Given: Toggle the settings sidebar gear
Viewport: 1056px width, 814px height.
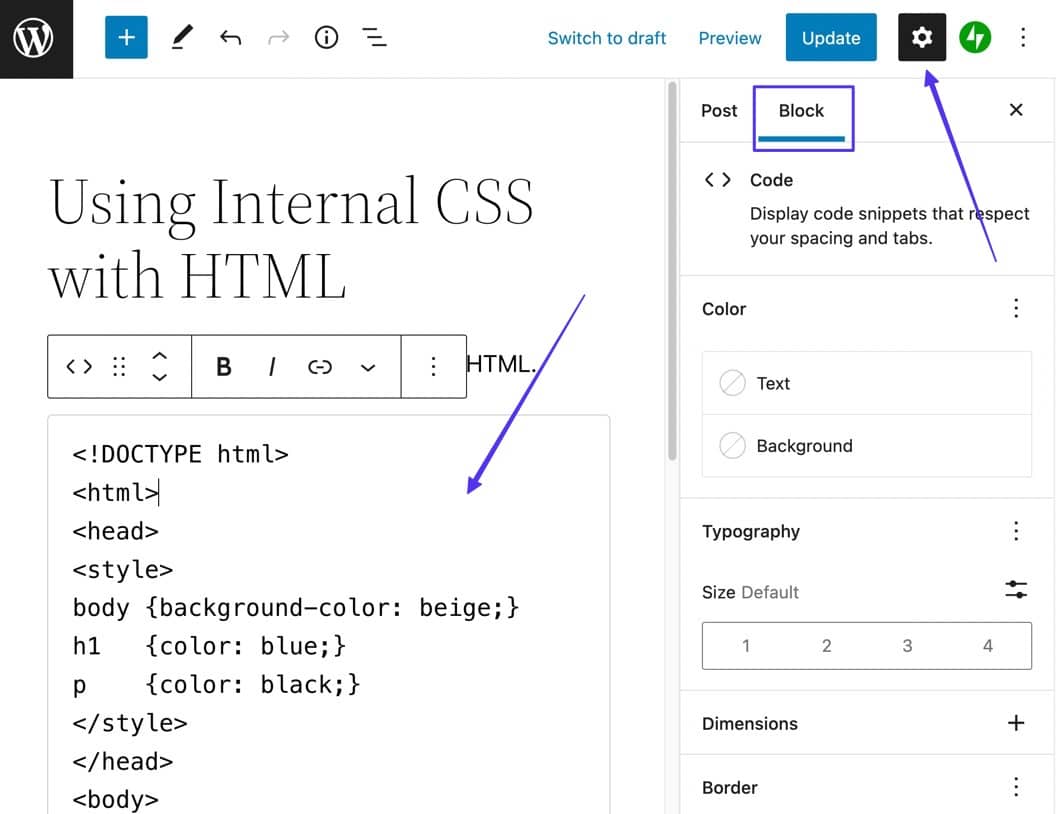Looking at the screenshot, I should coord(921,37).
